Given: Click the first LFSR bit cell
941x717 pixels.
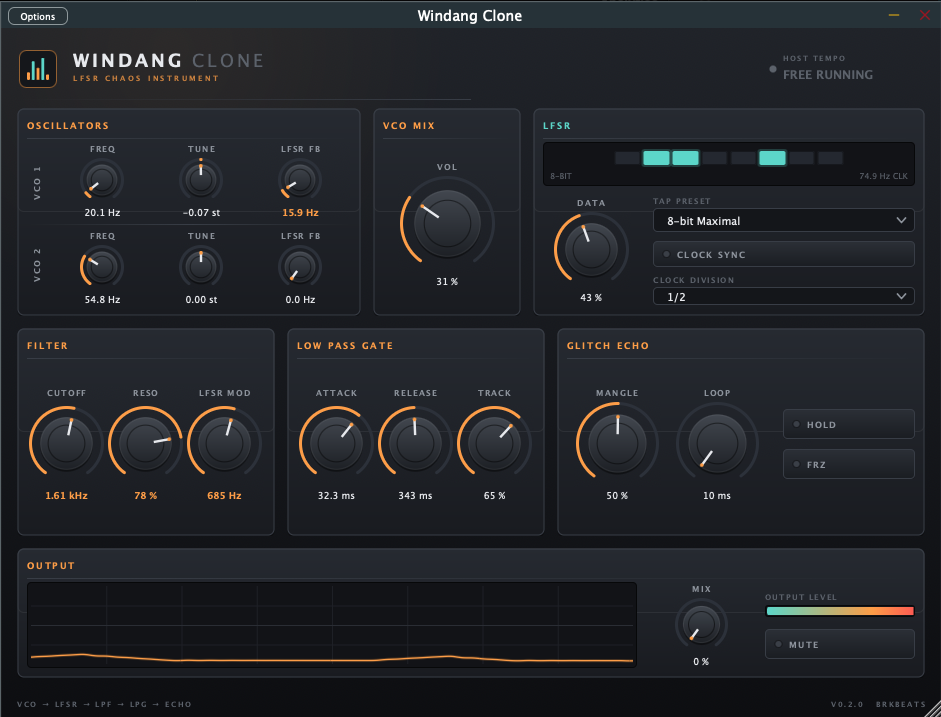Looking at the screenshot, I should click(x=627, y=158).
